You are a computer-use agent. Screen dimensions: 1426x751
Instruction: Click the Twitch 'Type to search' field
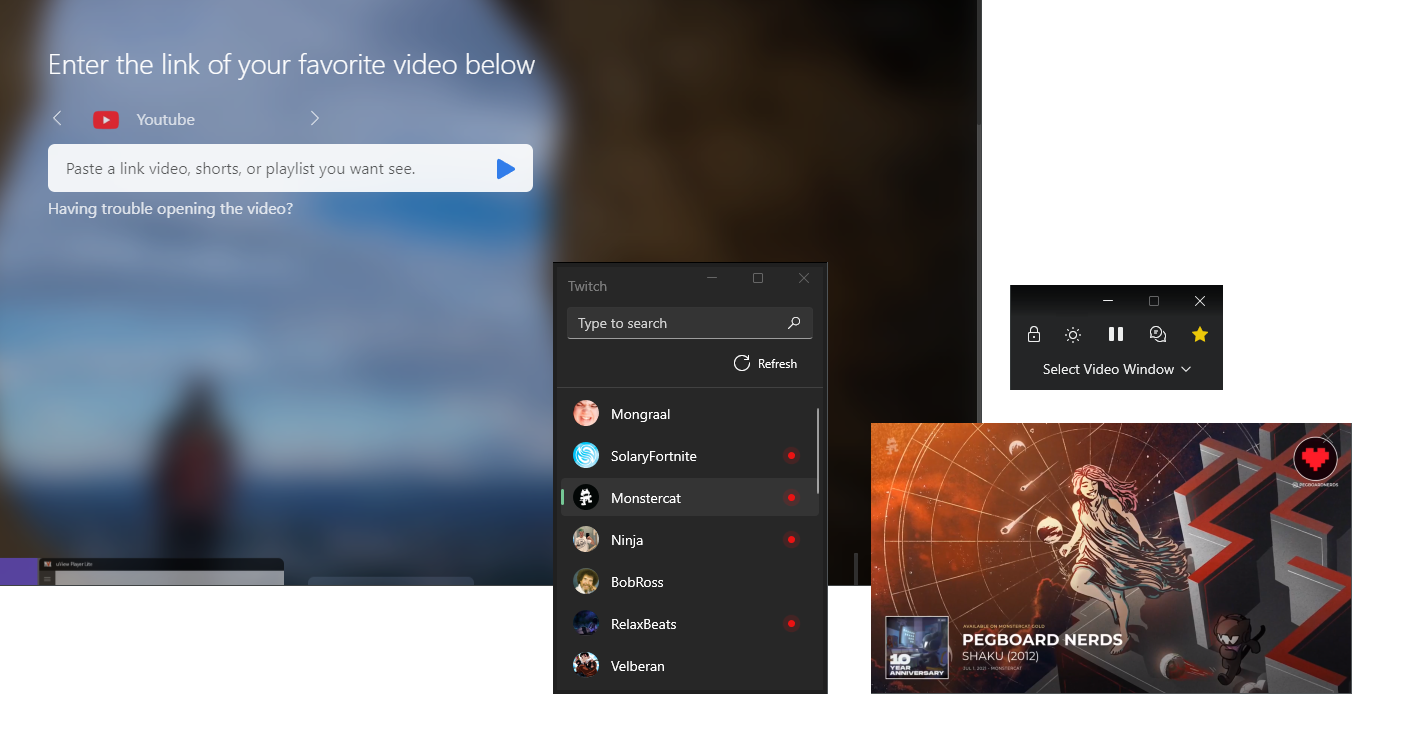[690, 323]
